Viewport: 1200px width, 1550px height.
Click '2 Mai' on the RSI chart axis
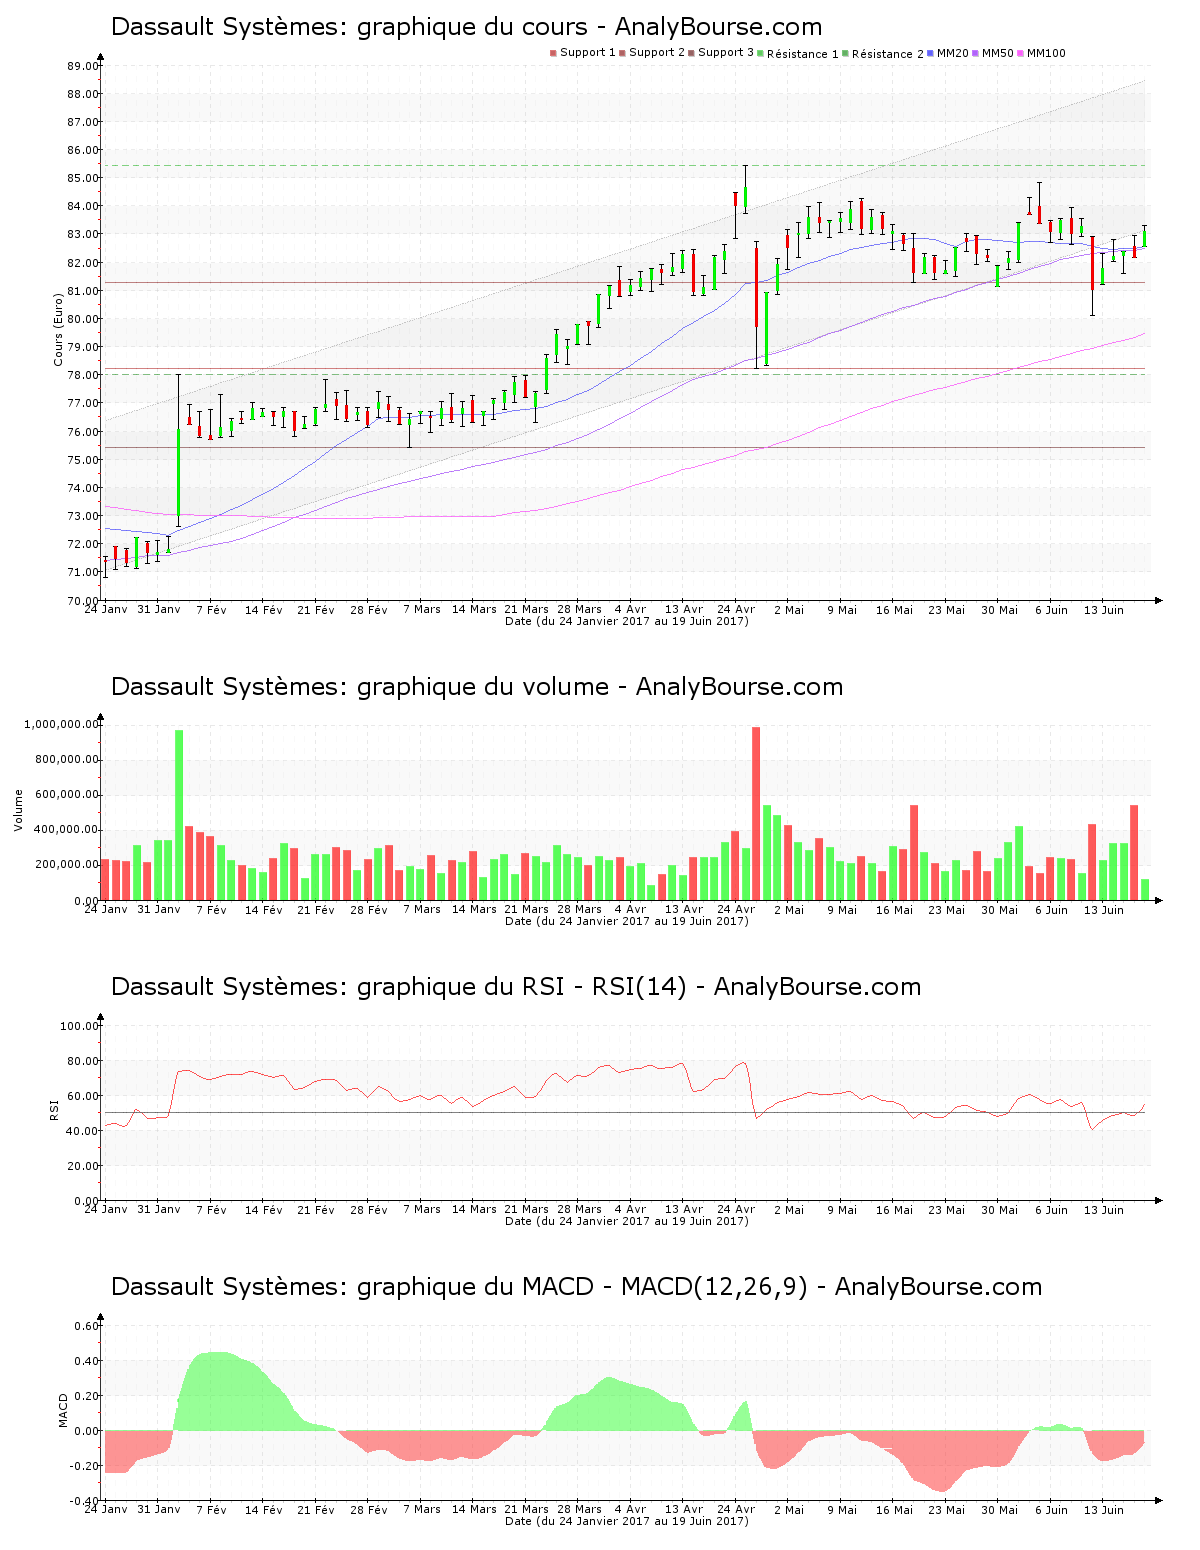coord(789,1209)
